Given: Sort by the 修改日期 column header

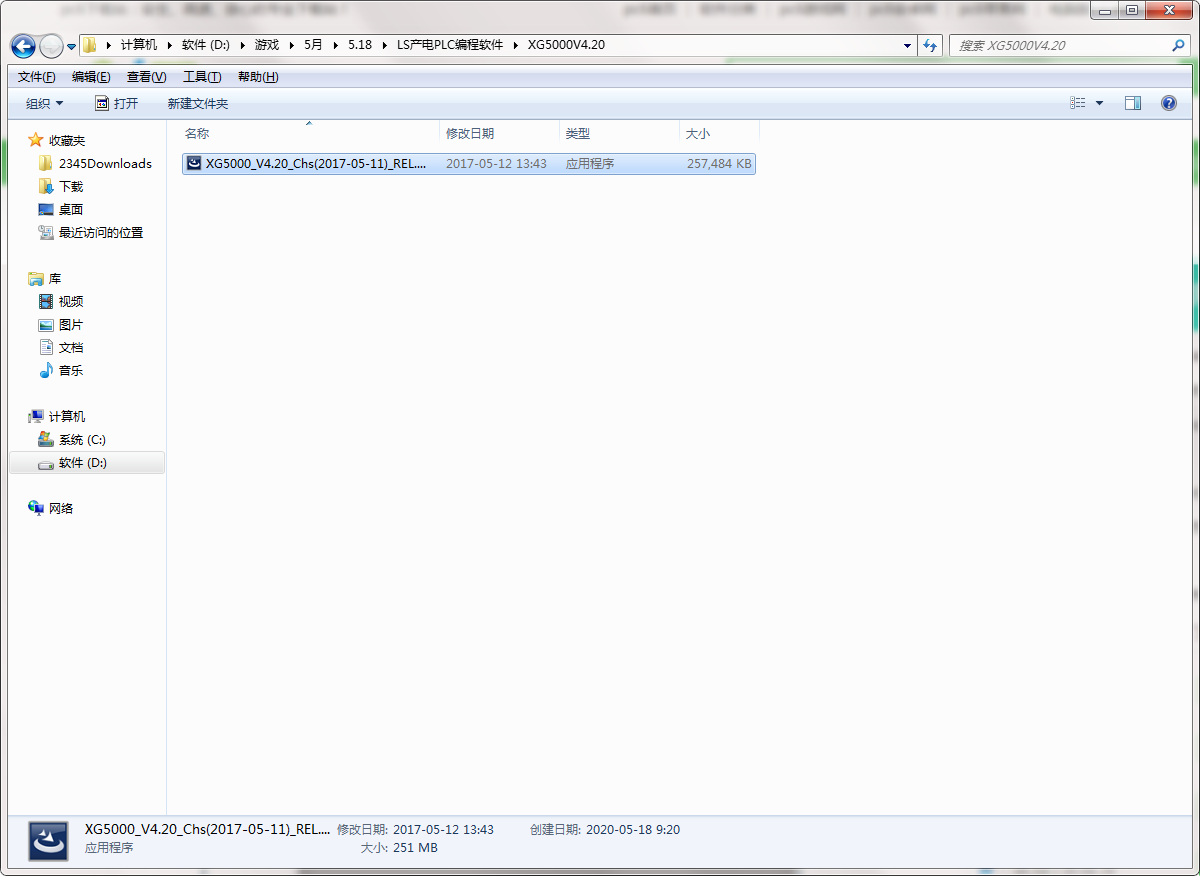Looking at the screenshot, I should coord(470,133).
